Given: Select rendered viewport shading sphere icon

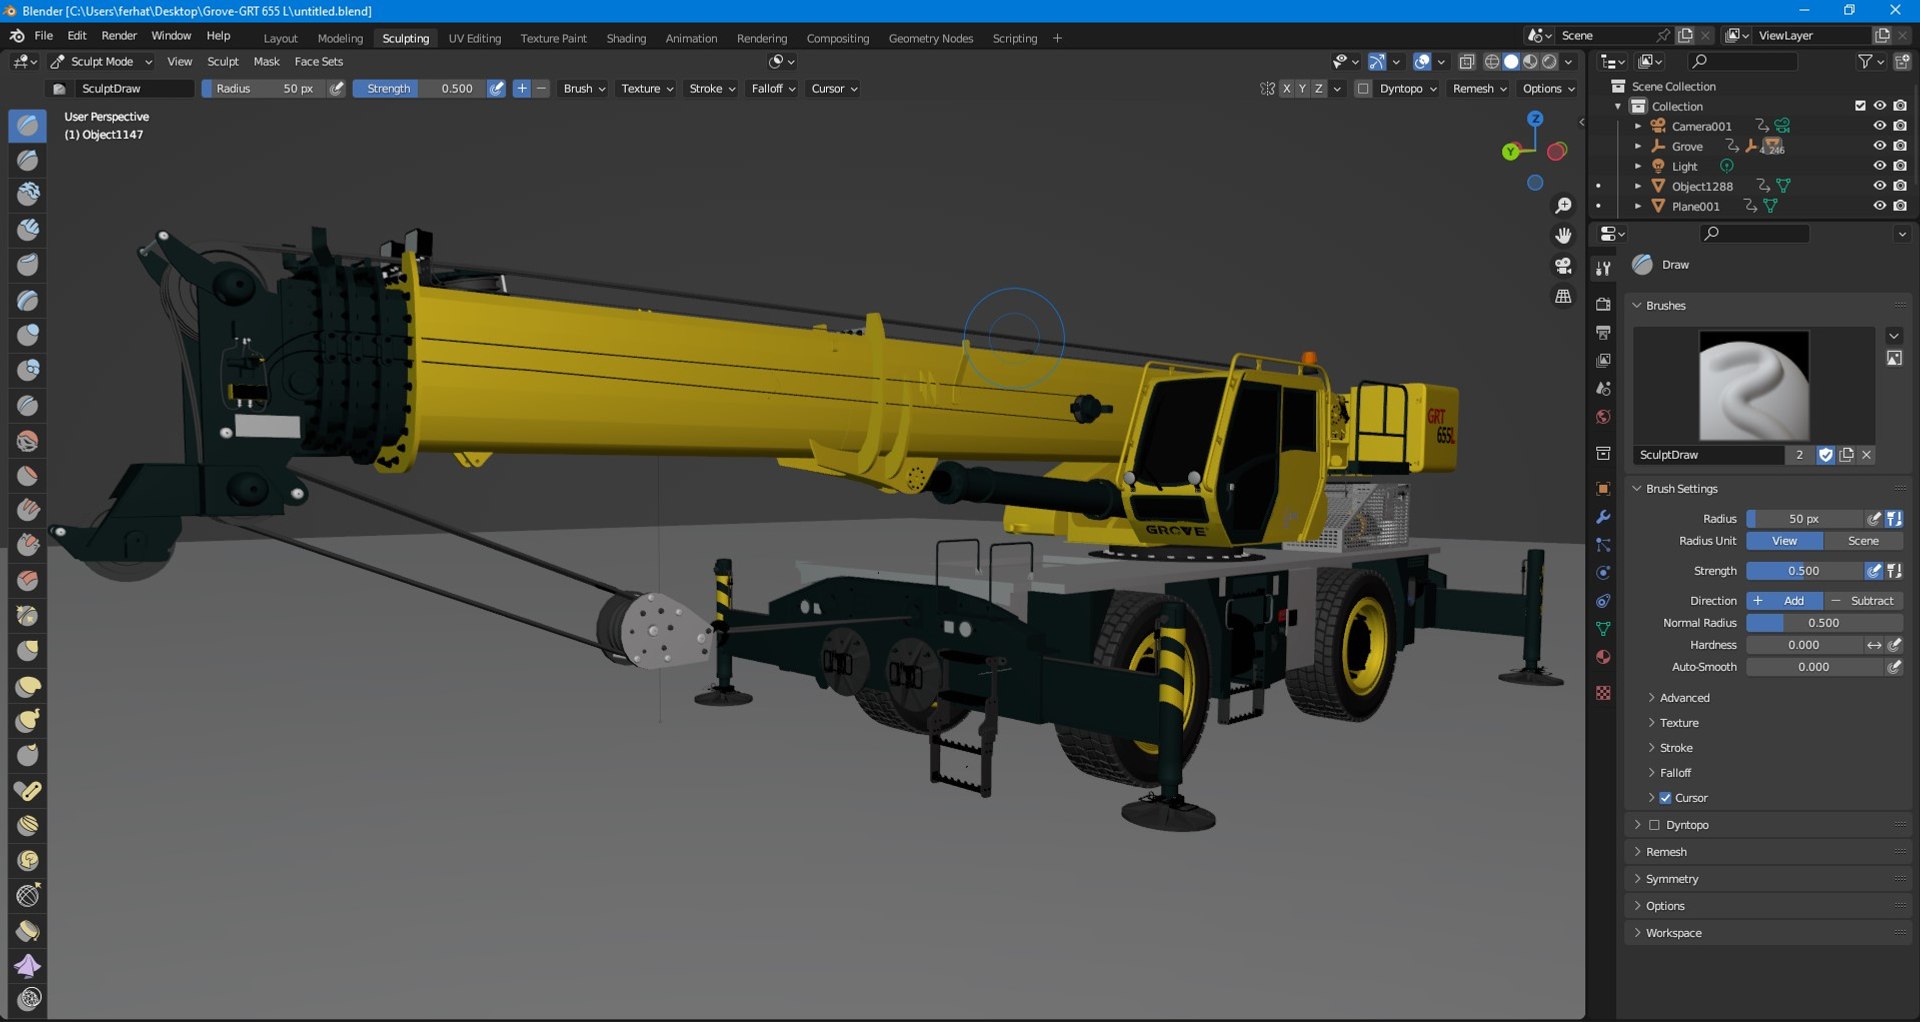Looking at the screenshot, I should coord(1549,62).
